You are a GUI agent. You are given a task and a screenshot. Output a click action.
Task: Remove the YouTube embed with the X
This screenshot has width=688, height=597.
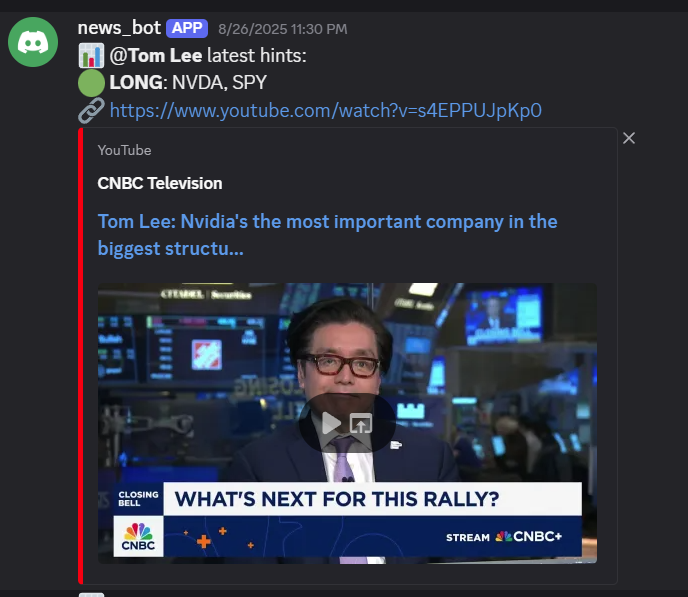[629, 138]
